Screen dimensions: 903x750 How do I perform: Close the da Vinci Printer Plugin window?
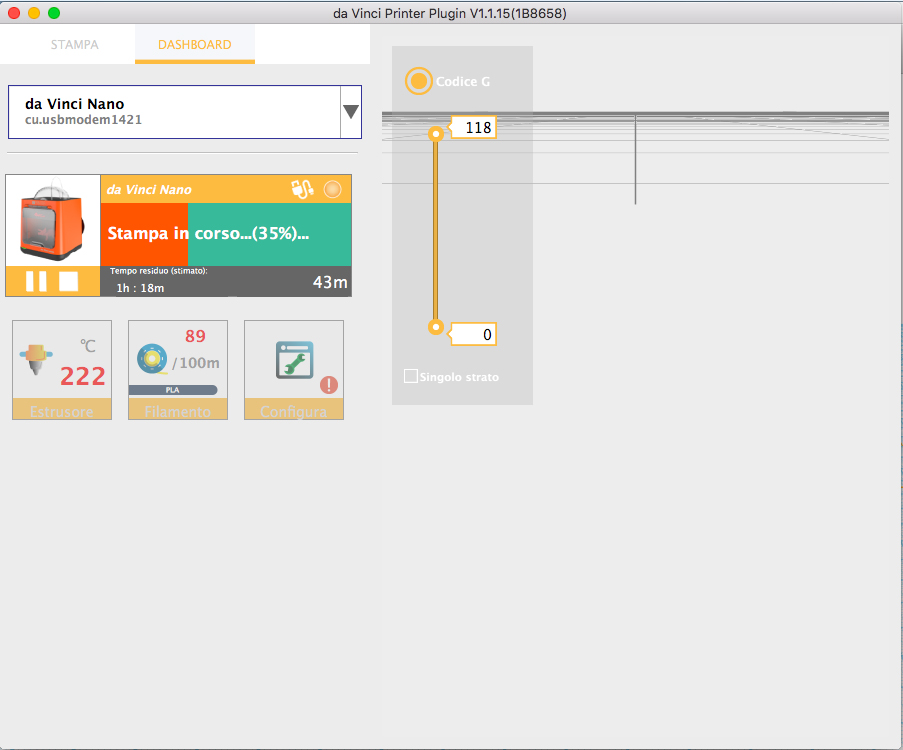click(x=14, y=13)
